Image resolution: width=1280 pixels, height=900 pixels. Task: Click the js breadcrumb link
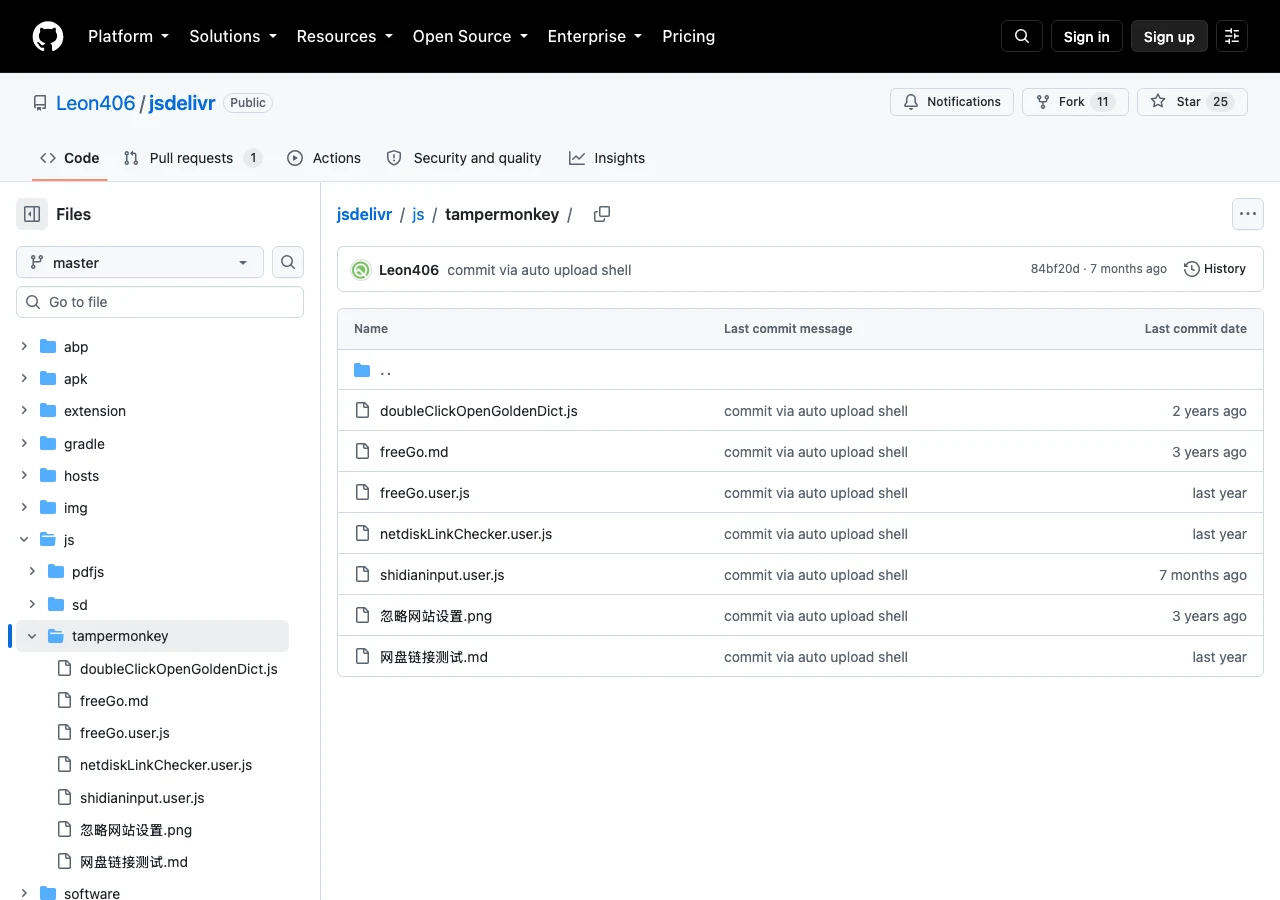(x=419, y=214)
